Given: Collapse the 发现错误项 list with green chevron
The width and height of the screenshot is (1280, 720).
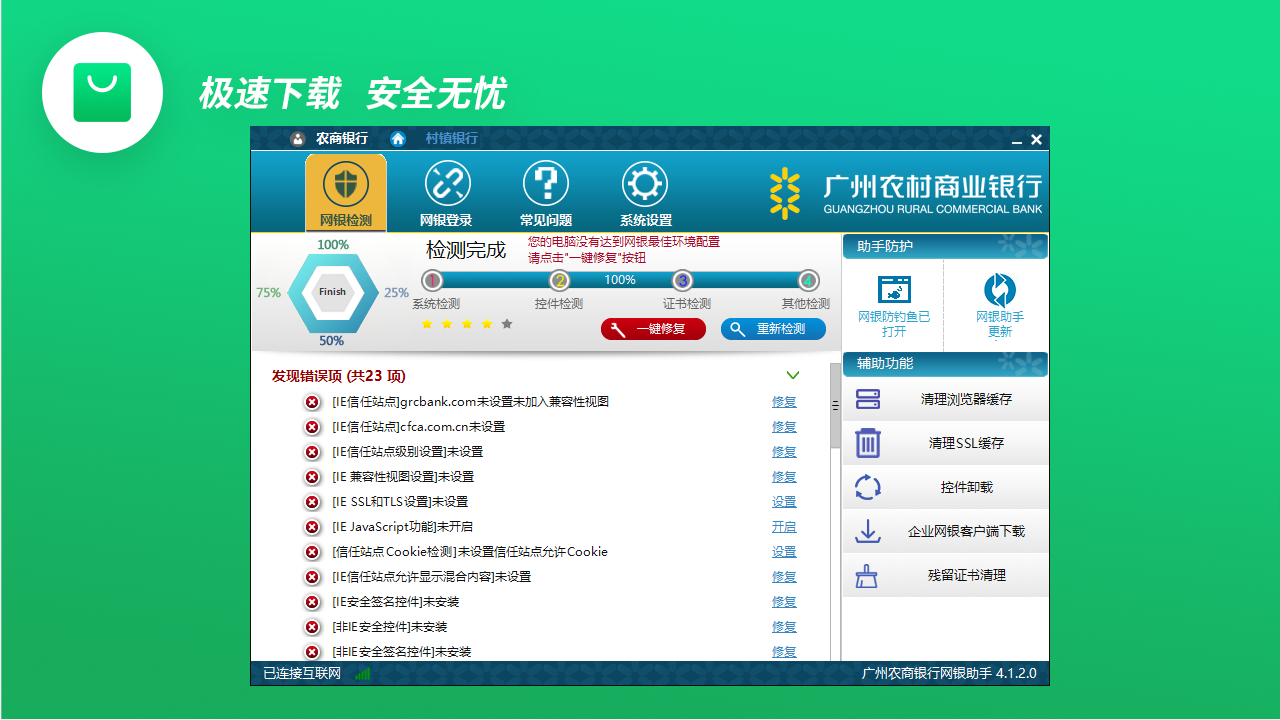Looking at the screenshot, I should click(793, 376).
